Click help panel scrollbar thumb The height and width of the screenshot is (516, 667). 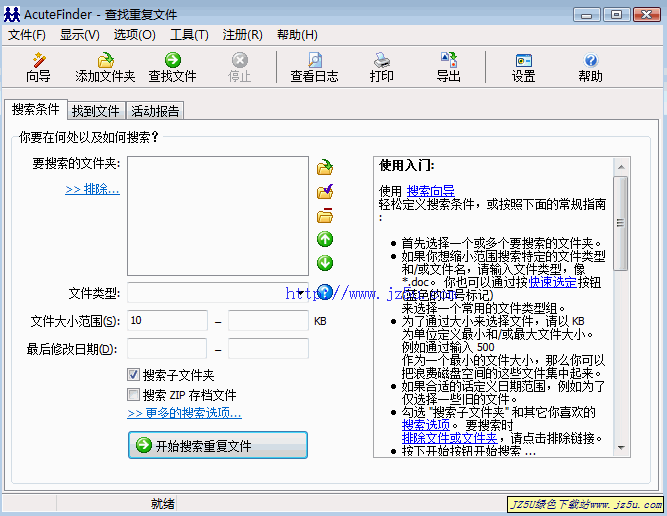(x=621, y=223)
